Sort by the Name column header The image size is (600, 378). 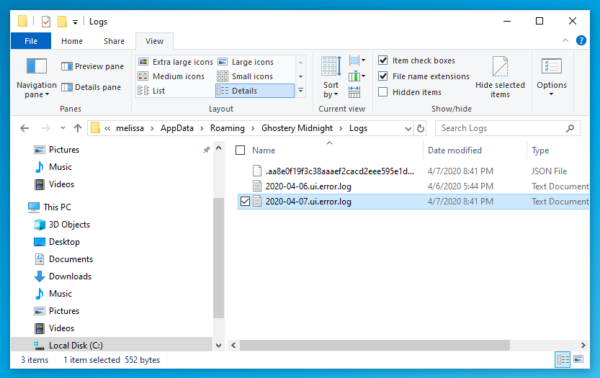(264, 150)
